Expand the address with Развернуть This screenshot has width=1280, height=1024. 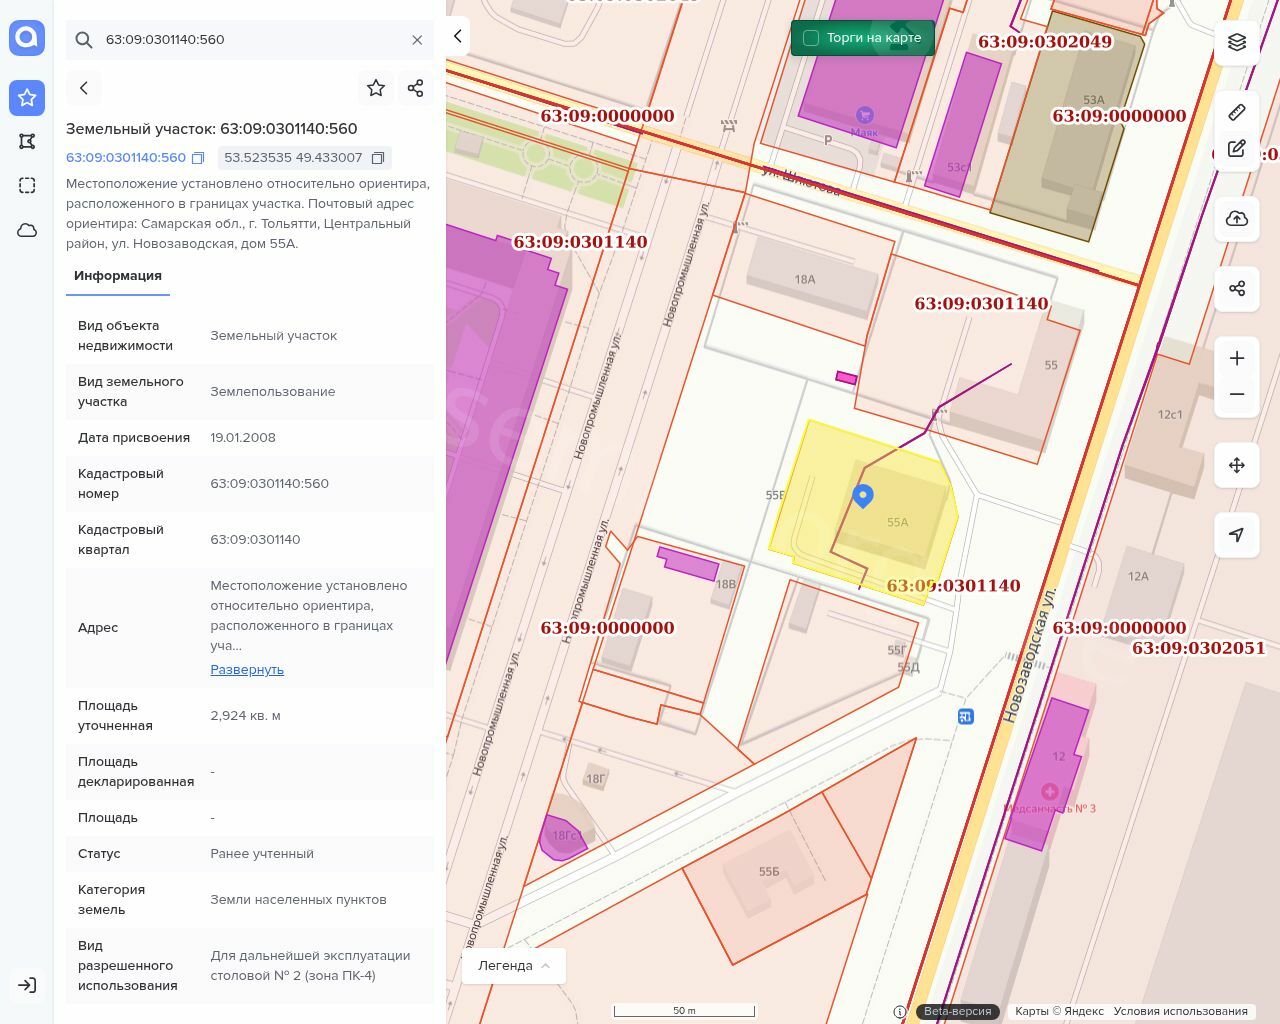tap(247, 670)
